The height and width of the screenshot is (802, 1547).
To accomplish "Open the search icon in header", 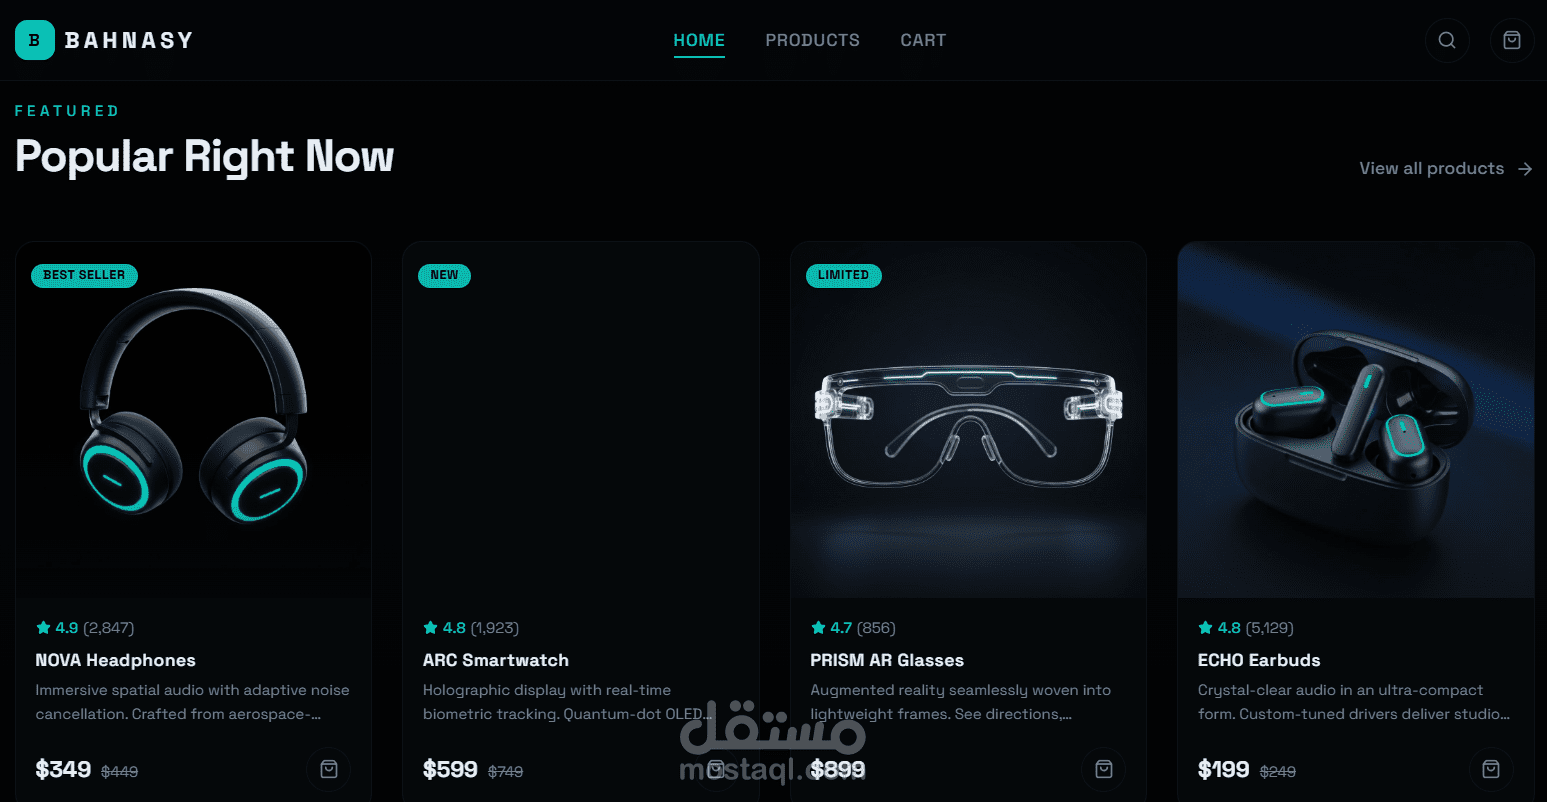I will pos(1447,40).
